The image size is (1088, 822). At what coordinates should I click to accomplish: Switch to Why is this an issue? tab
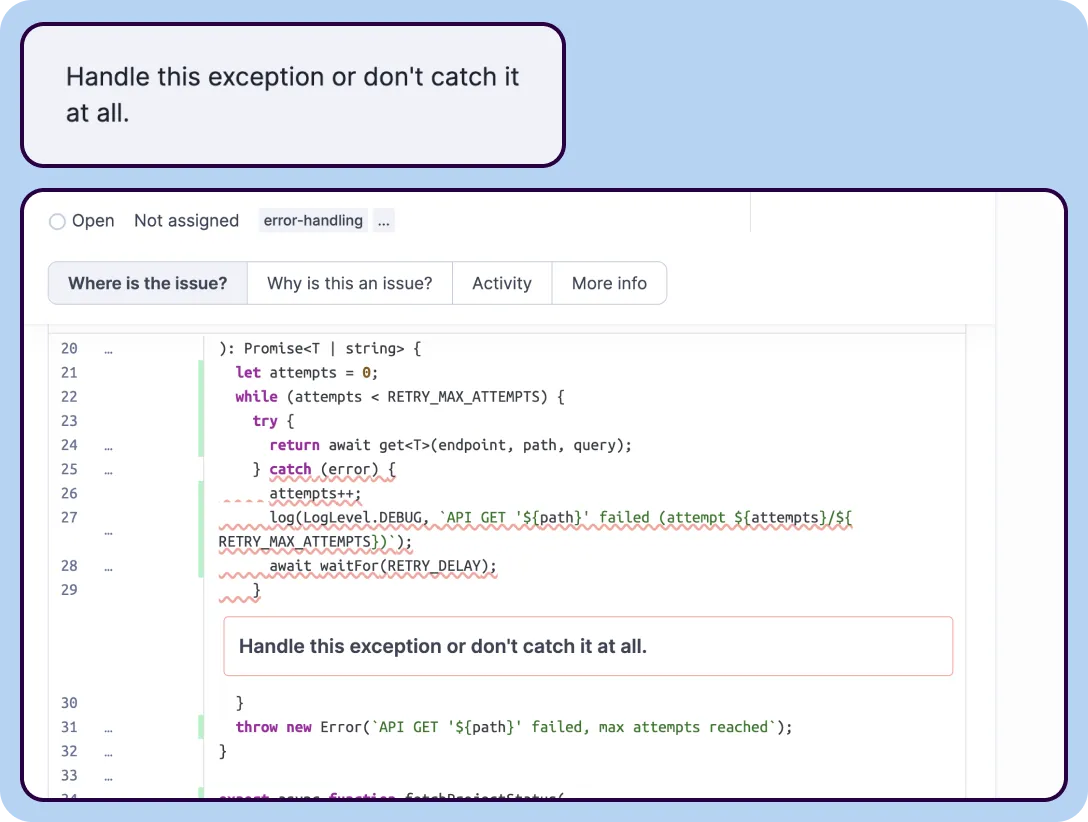tap(350, 283)
